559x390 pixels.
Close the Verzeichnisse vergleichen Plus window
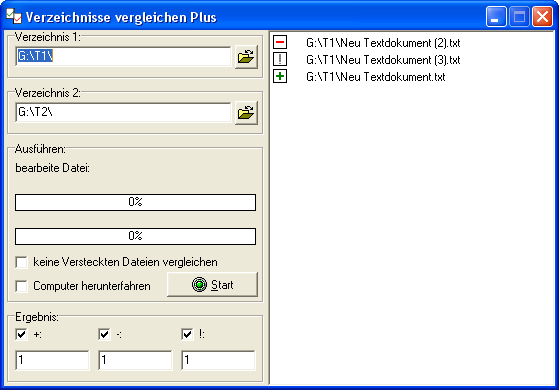click(x=542, y=16)
